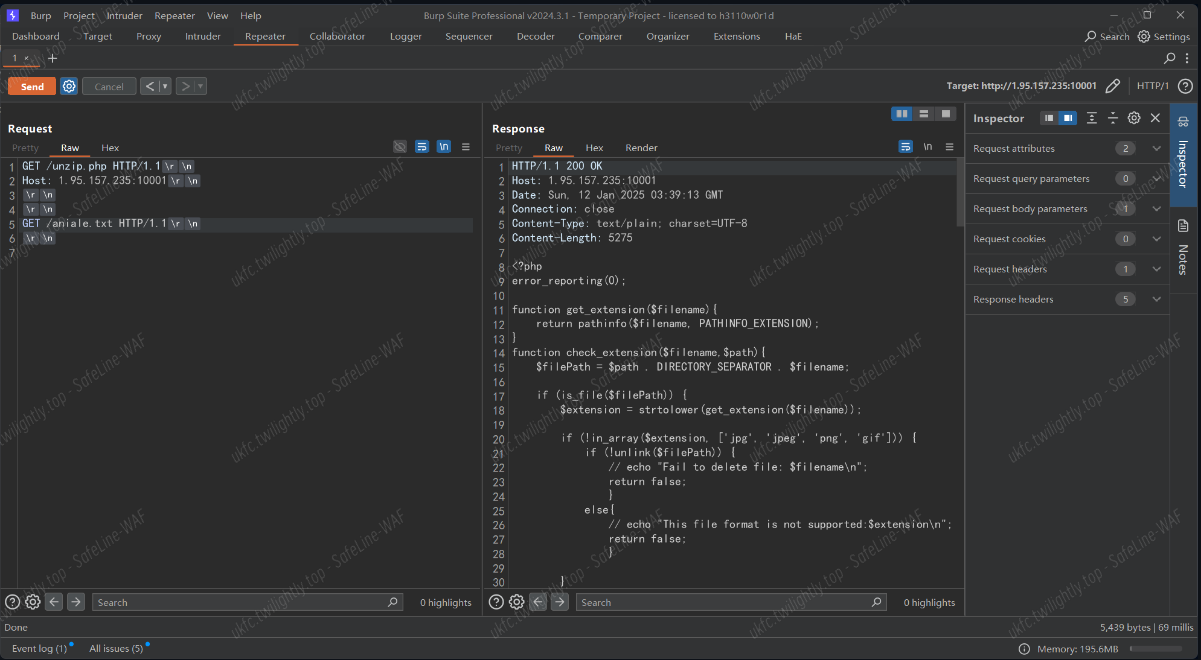This screenshot has height=660, width=1201.
Task: Open the Notes side panel
Action: (x=1183, y=248)
